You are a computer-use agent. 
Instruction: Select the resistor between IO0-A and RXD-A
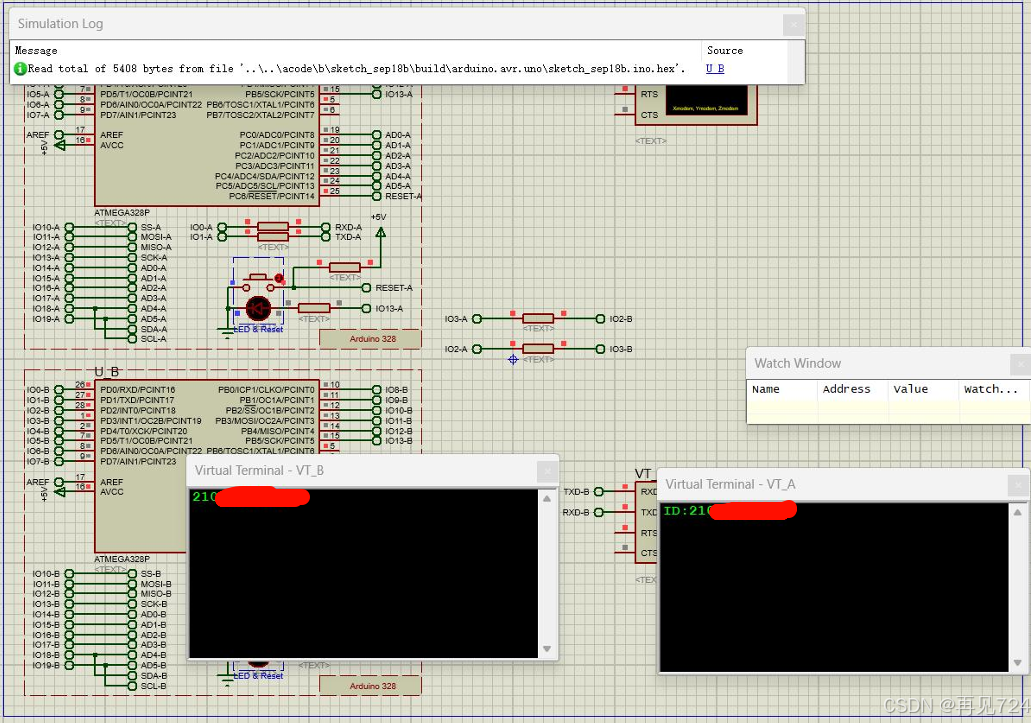coord(273,227)
